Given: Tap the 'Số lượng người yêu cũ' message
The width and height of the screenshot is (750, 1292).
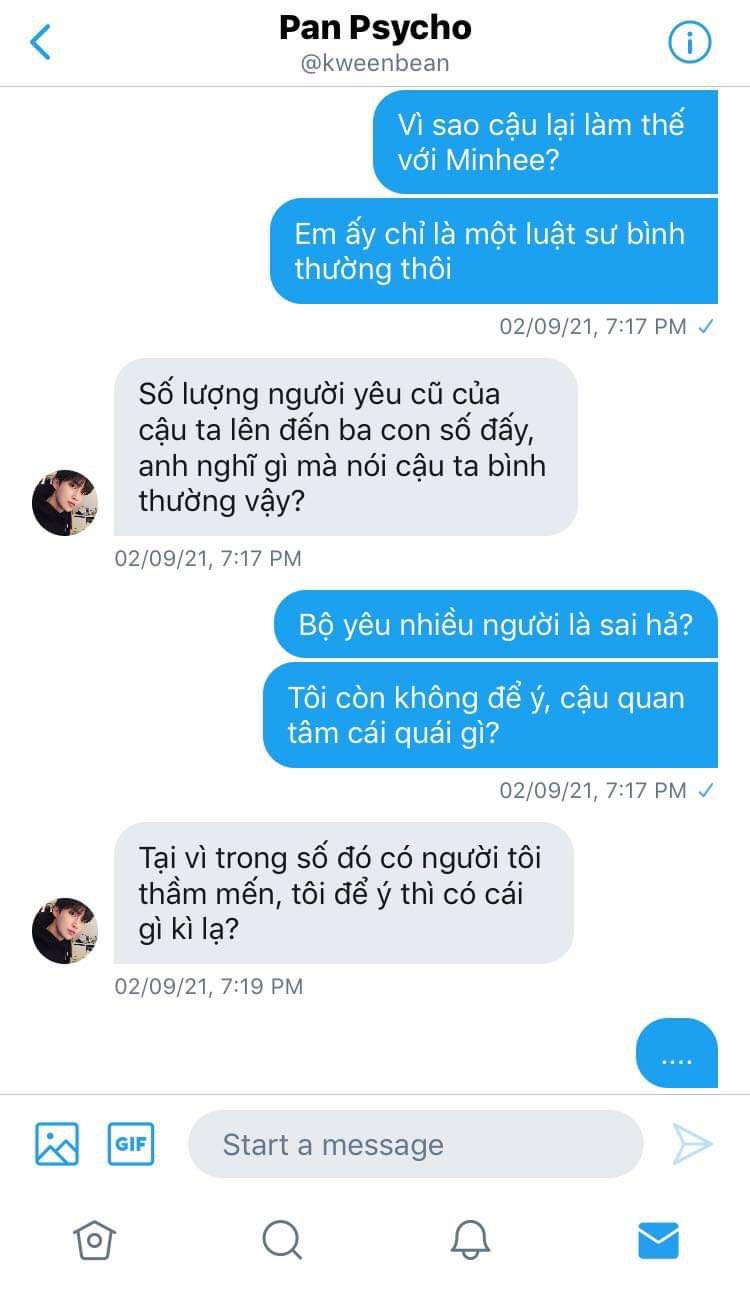Looking at the screenshot, I should tap(346, 447).
